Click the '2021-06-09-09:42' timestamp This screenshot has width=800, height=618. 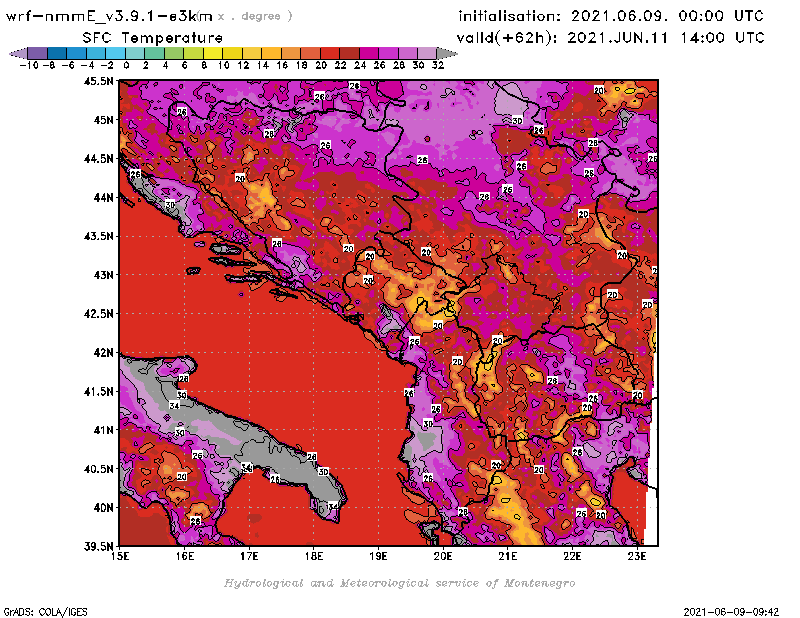[x=731, y=612]
